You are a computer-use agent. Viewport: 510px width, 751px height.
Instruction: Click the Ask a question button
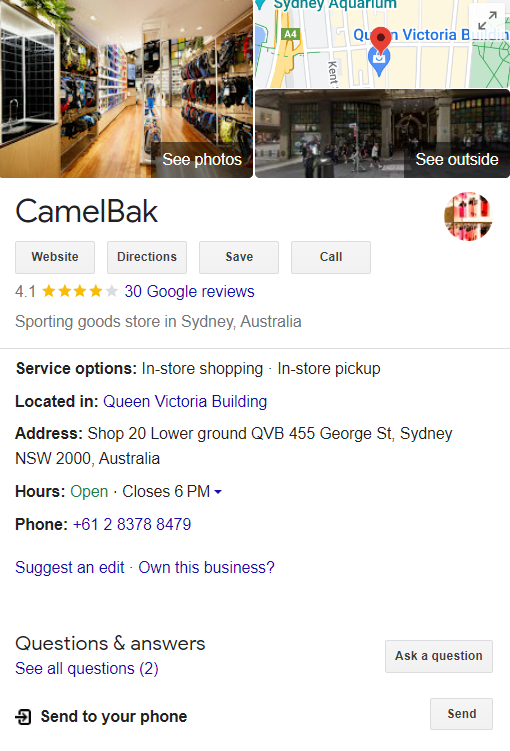tap(439, 656)
